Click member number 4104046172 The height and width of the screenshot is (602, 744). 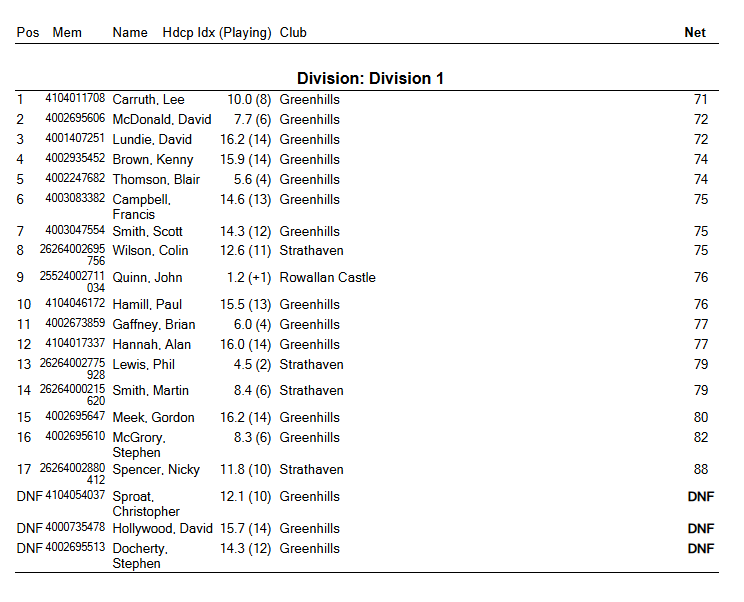[75, 304]
